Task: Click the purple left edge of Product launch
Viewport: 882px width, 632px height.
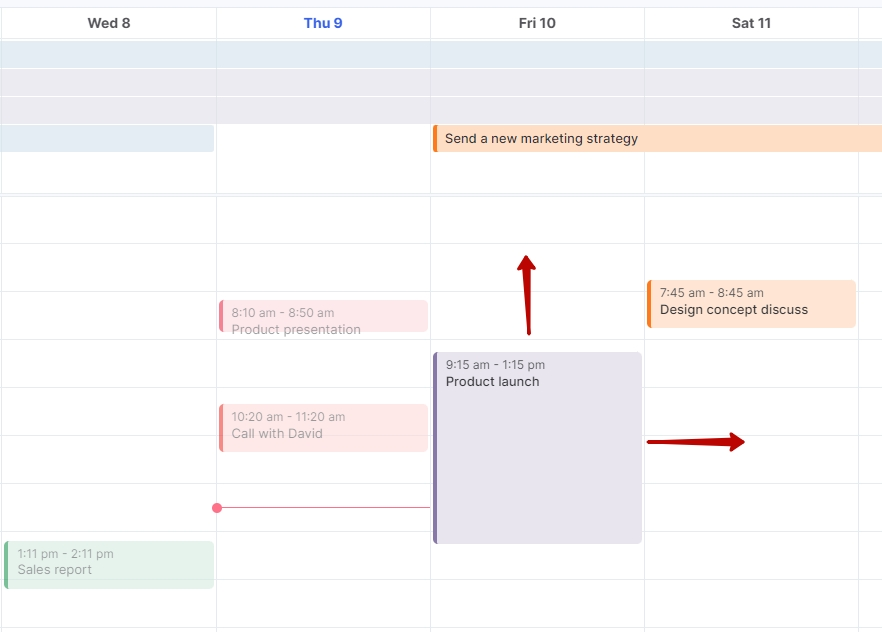Action: tap(435, 448)
